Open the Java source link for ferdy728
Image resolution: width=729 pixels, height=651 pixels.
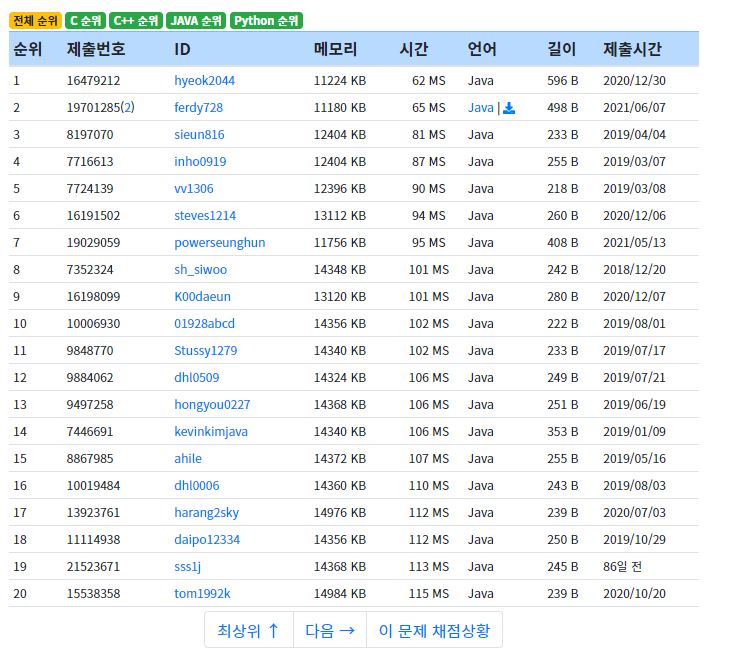(x=481, y=108)
